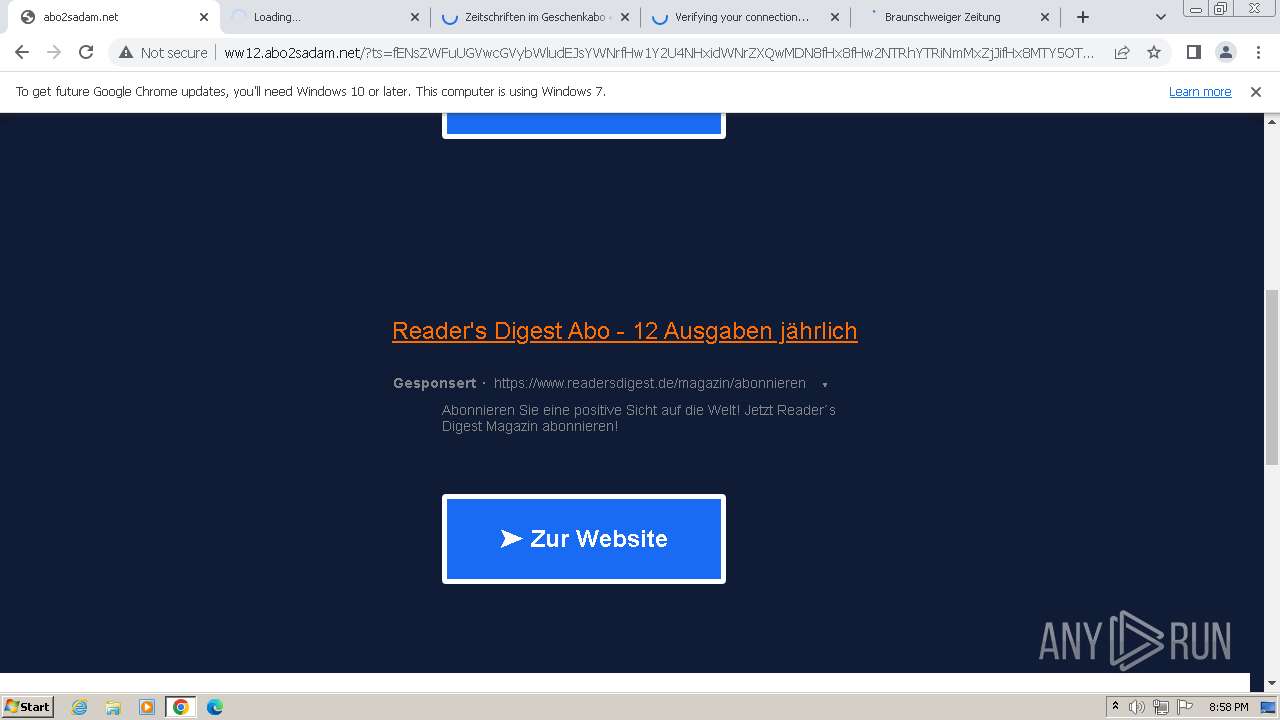Open Microsoft Edge from the taskbar
Screen dimensions: 1280x720
(x=215, y=707)
